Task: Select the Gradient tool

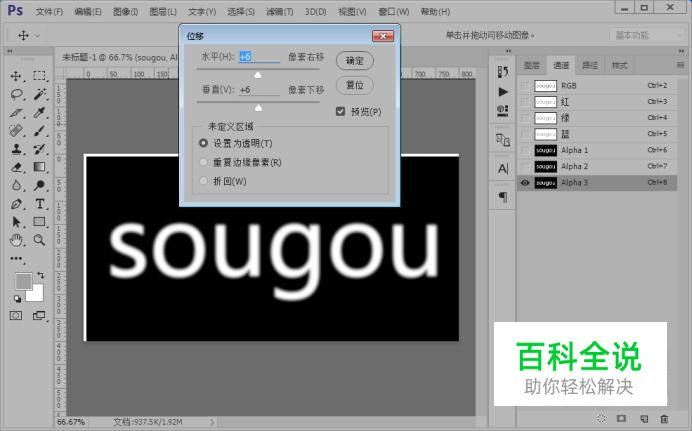Action: point(39,167)
